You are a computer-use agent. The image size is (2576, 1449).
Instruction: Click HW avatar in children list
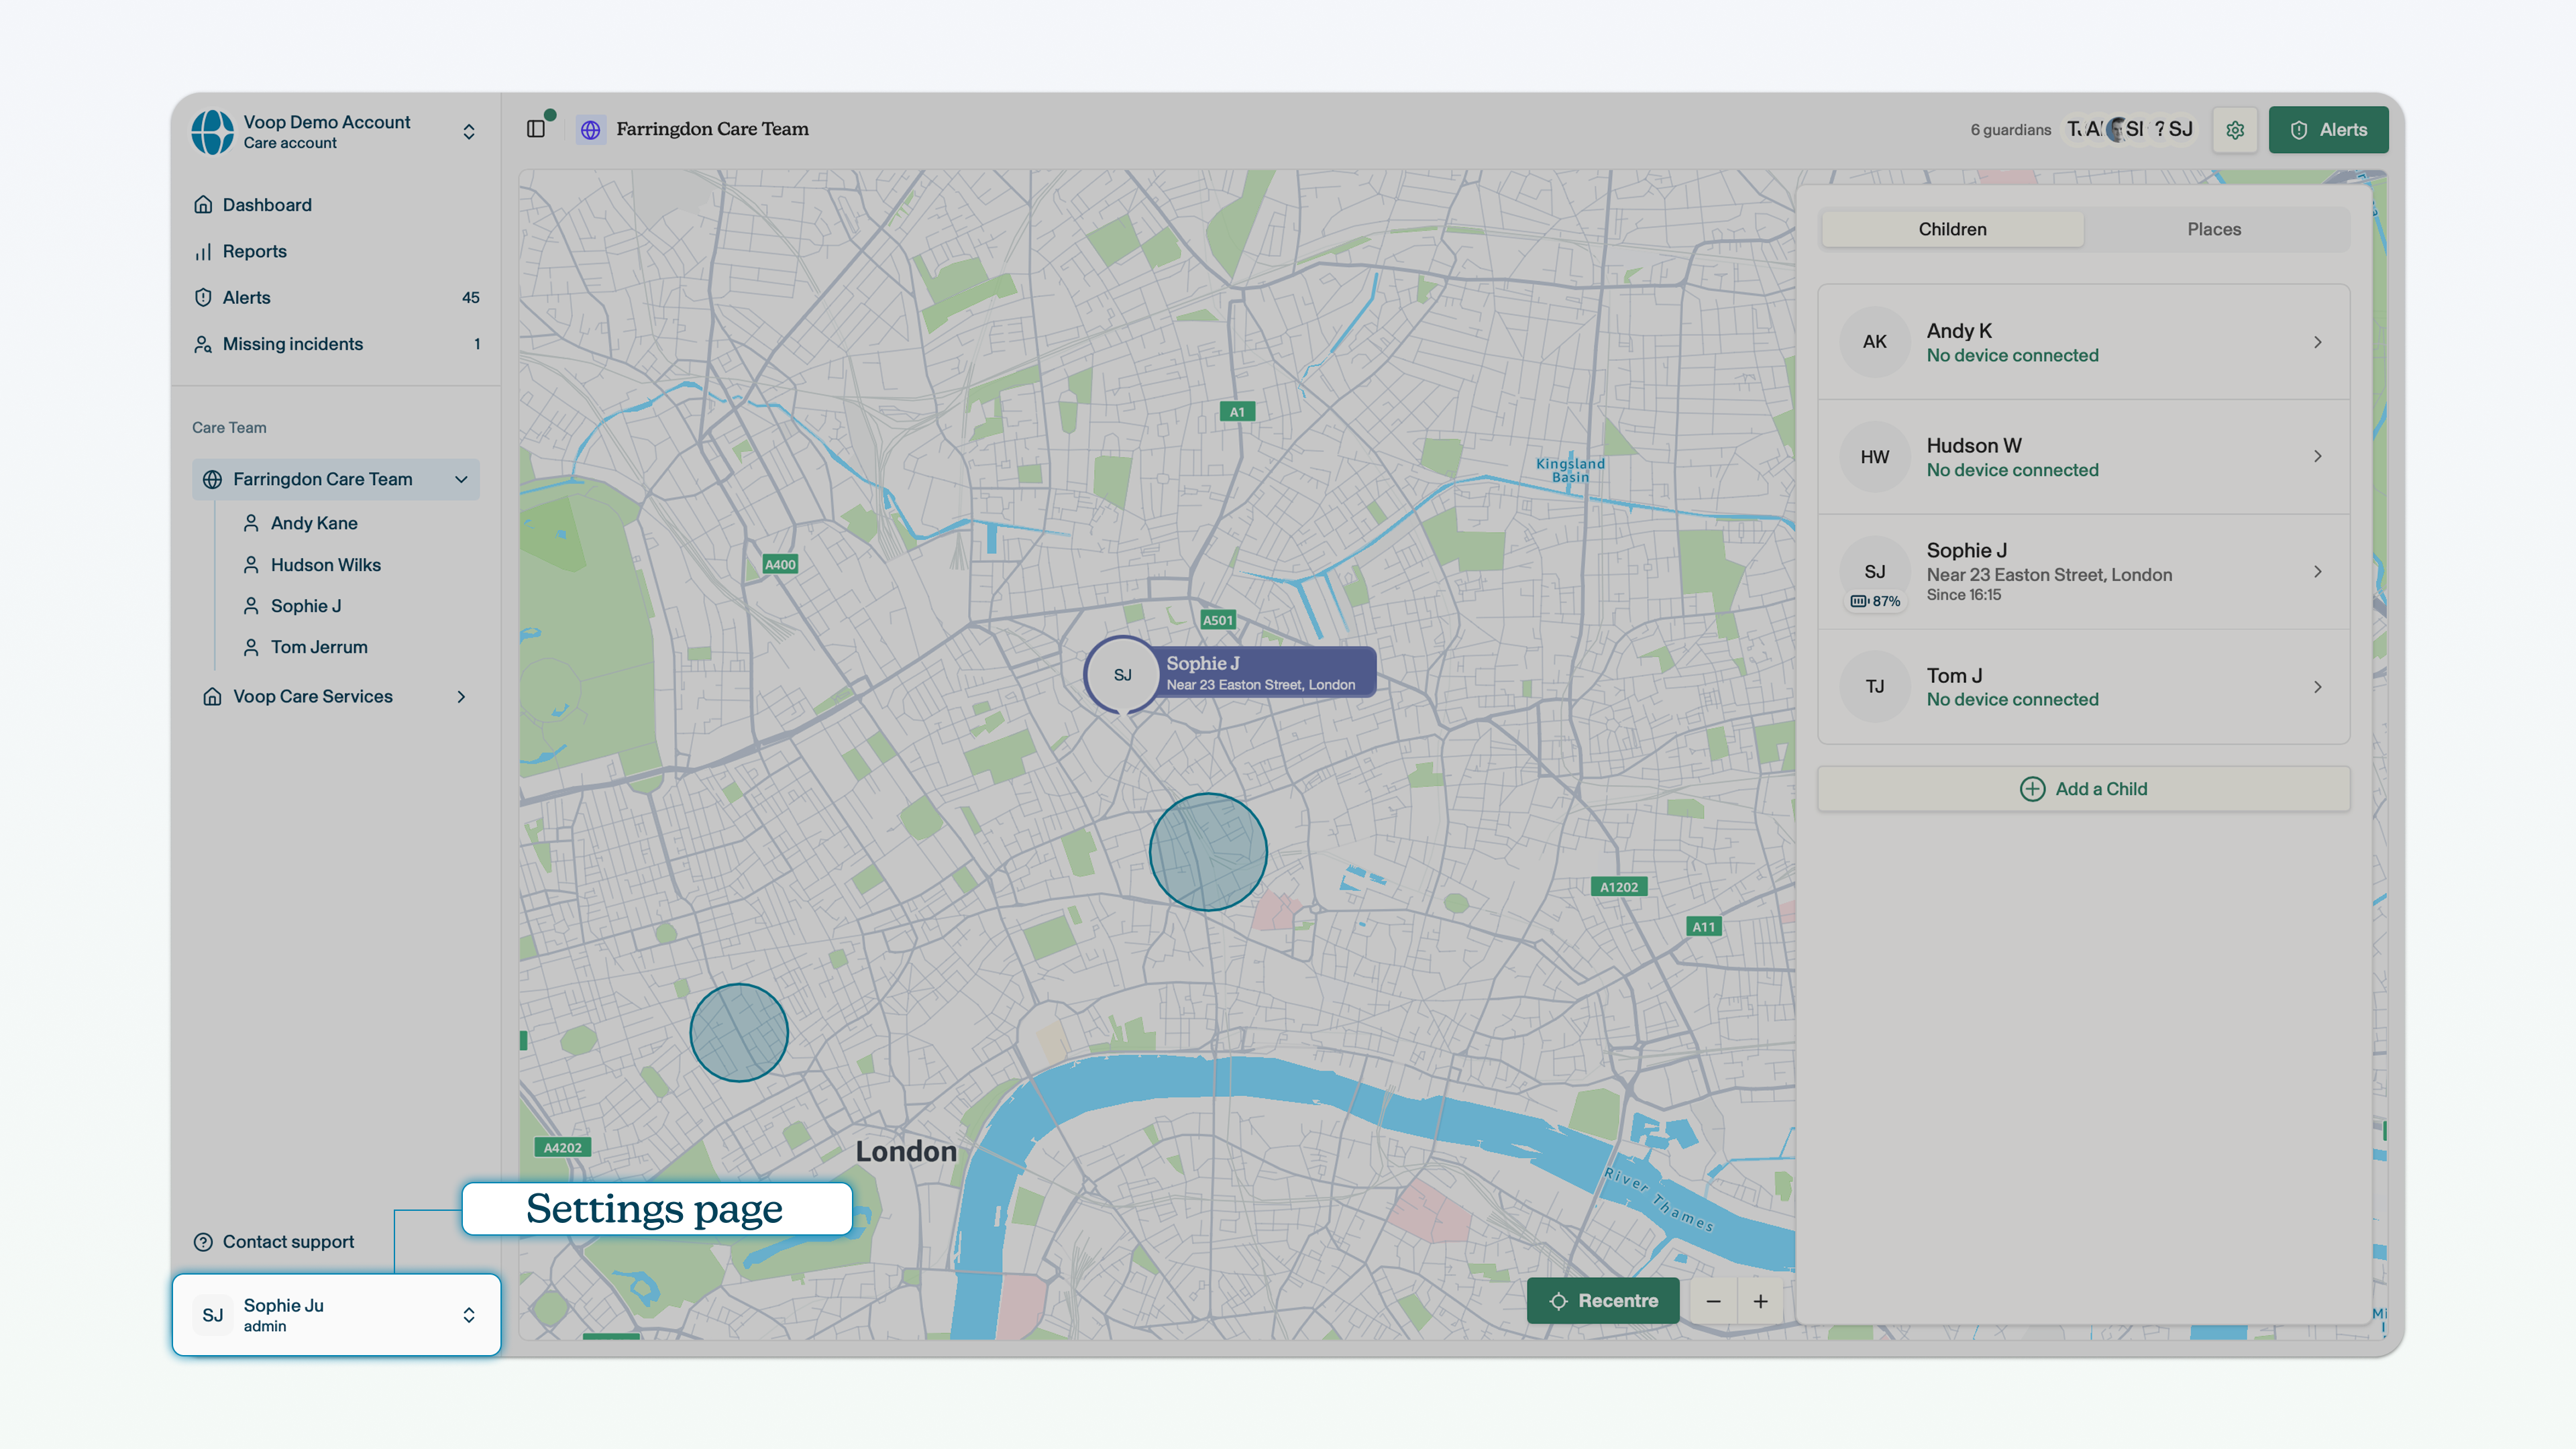[1875, 456]
